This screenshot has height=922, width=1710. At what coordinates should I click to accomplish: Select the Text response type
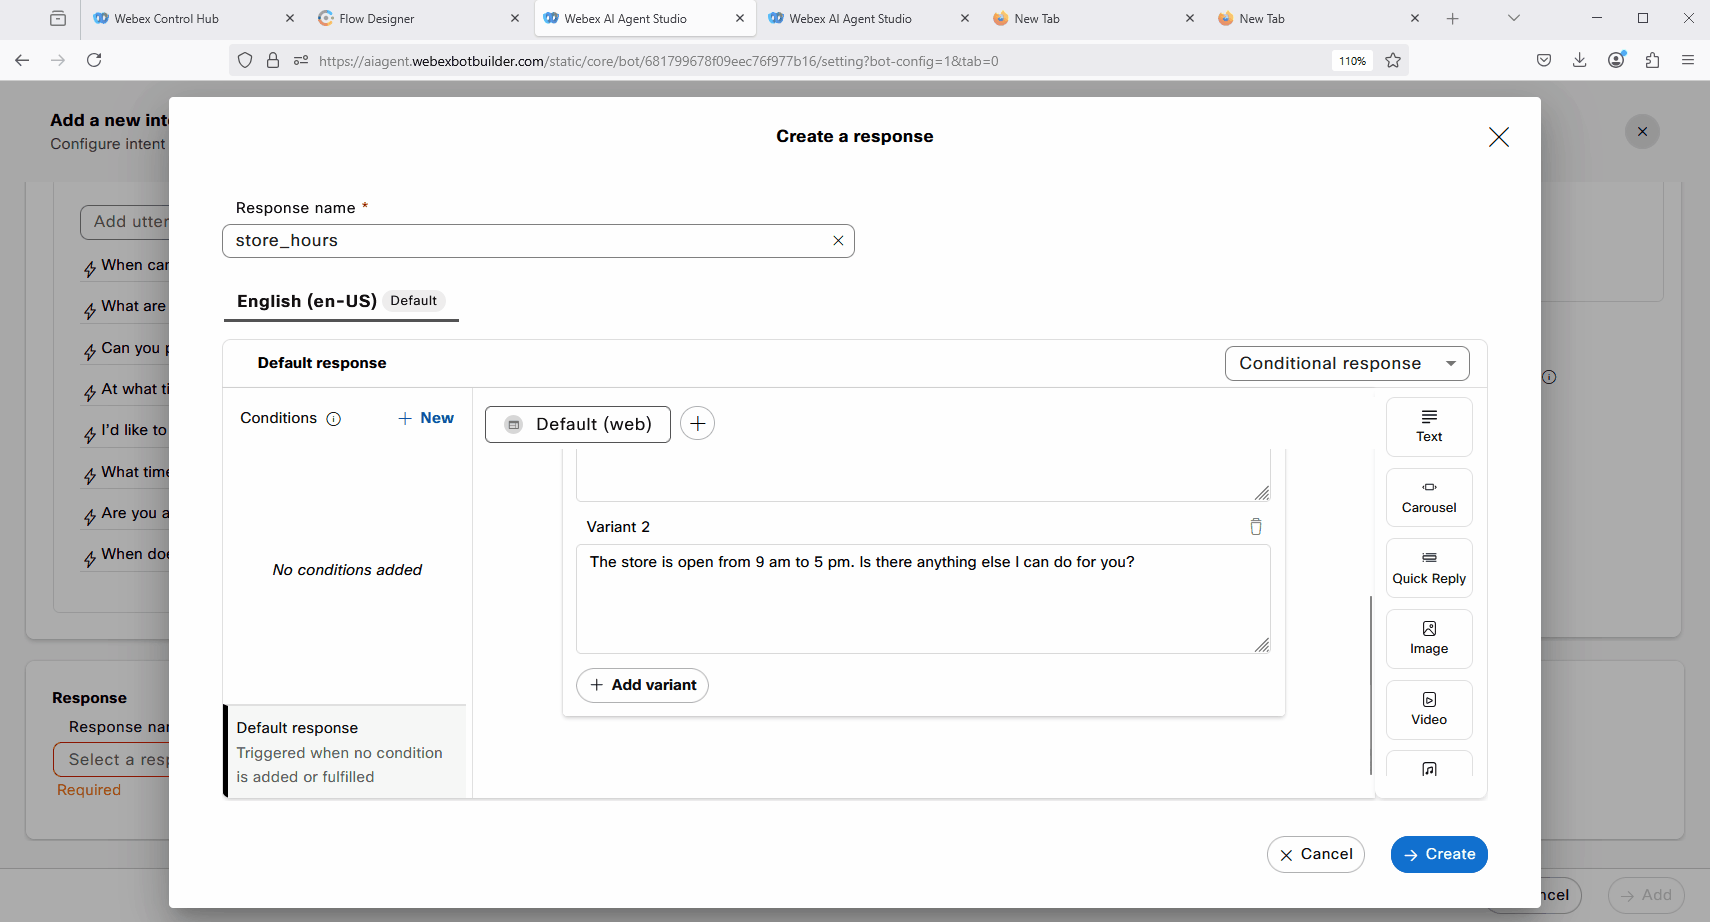(x=1428, y=426)
